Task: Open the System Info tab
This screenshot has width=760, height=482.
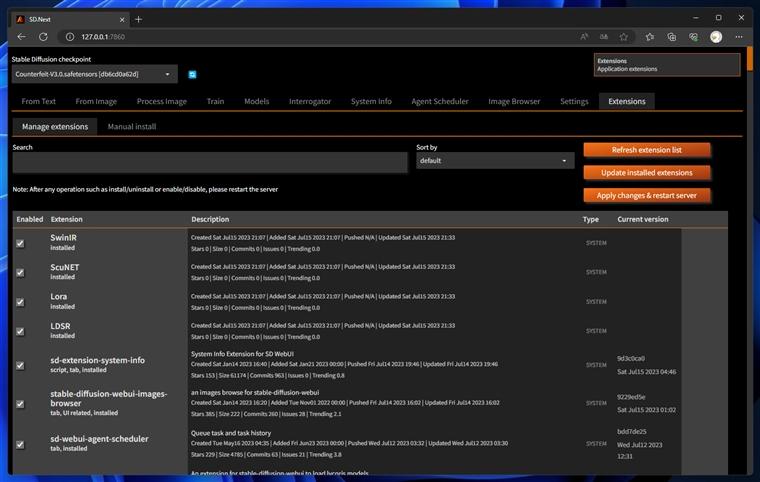Action: click(x=371, y=101)
